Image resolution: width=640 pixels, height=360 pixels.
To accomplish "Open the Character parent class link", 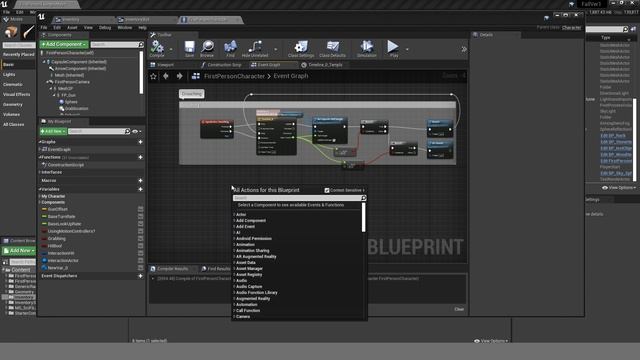I will pos(571,28).
